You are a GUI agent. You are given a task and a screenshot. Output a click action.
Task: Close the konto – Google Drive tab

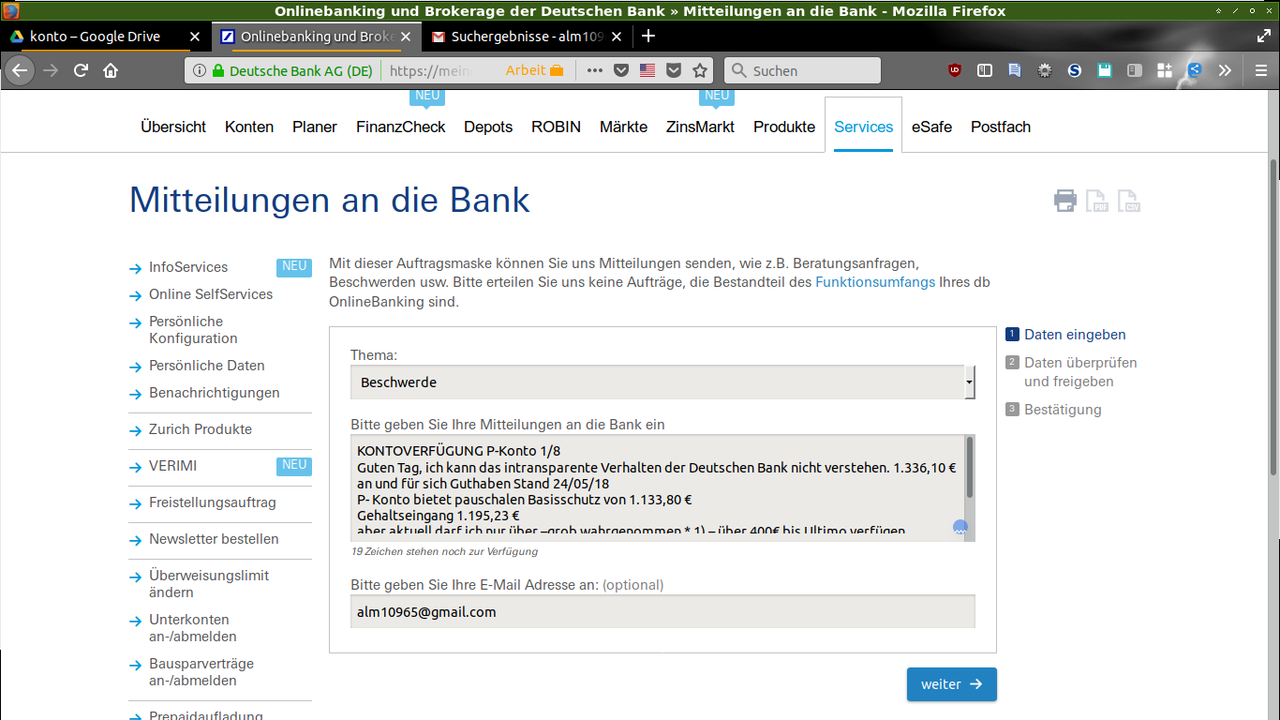coord(194,36)
